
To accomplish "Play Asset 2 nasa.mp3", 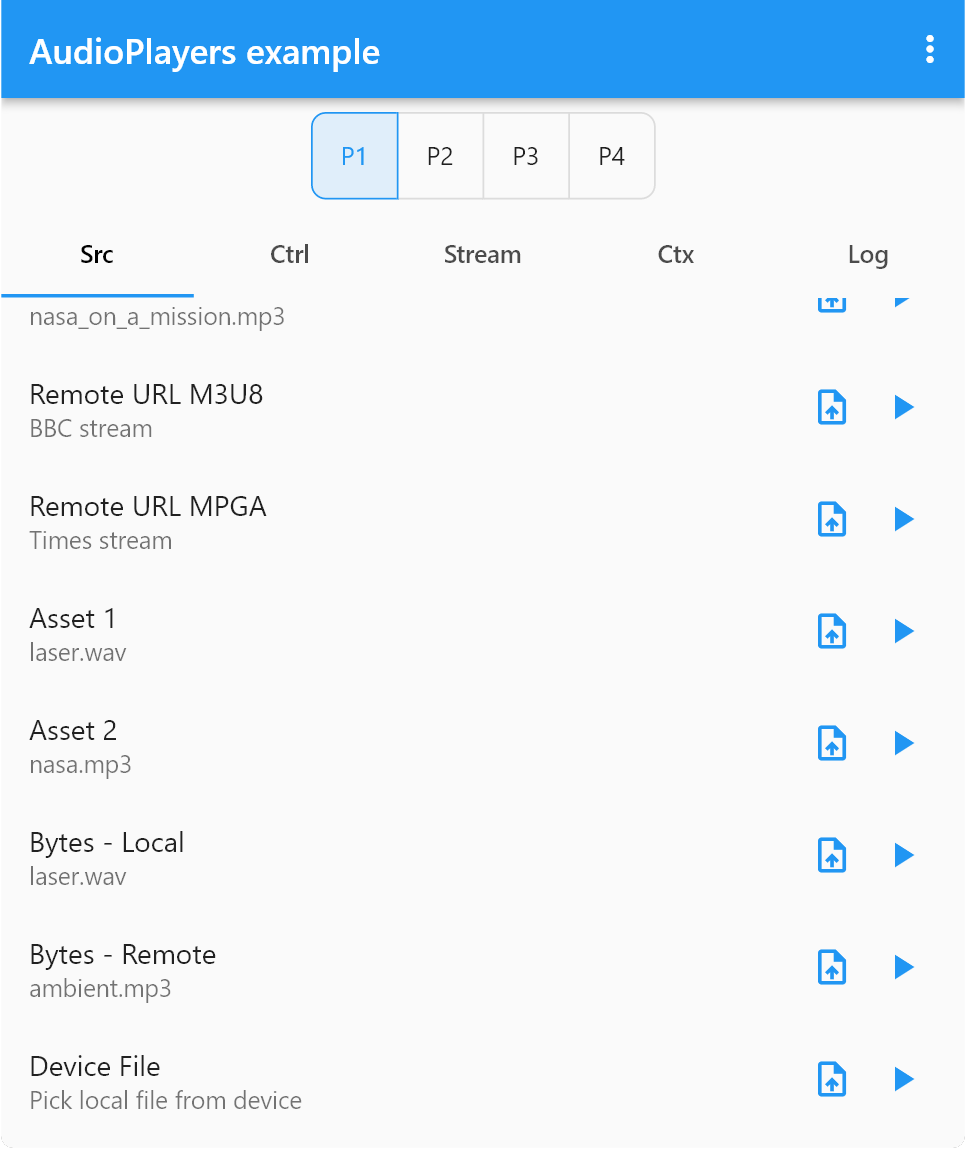I will (903, 743).
